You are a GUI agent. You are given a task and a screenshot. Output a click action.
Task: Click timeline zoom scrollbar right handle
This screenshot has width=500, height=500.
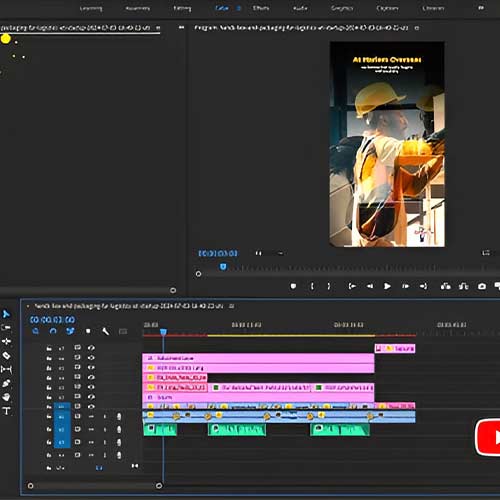[159, 485]
